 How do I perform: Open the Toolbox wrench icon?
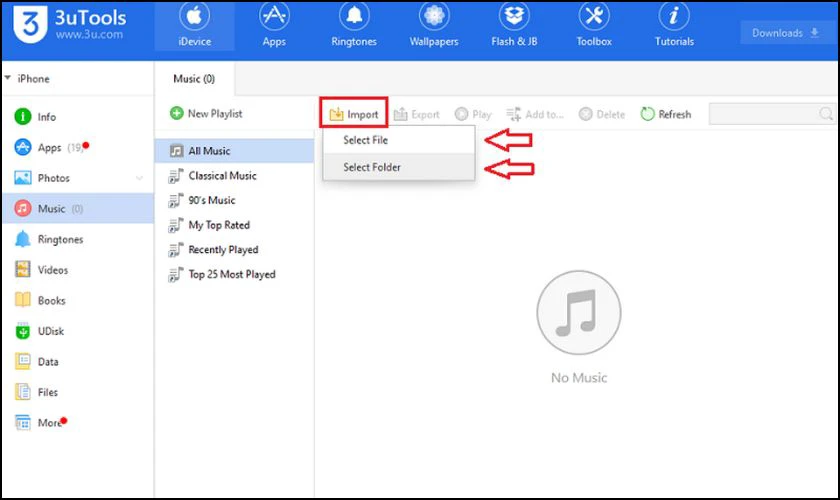[594, 17]
